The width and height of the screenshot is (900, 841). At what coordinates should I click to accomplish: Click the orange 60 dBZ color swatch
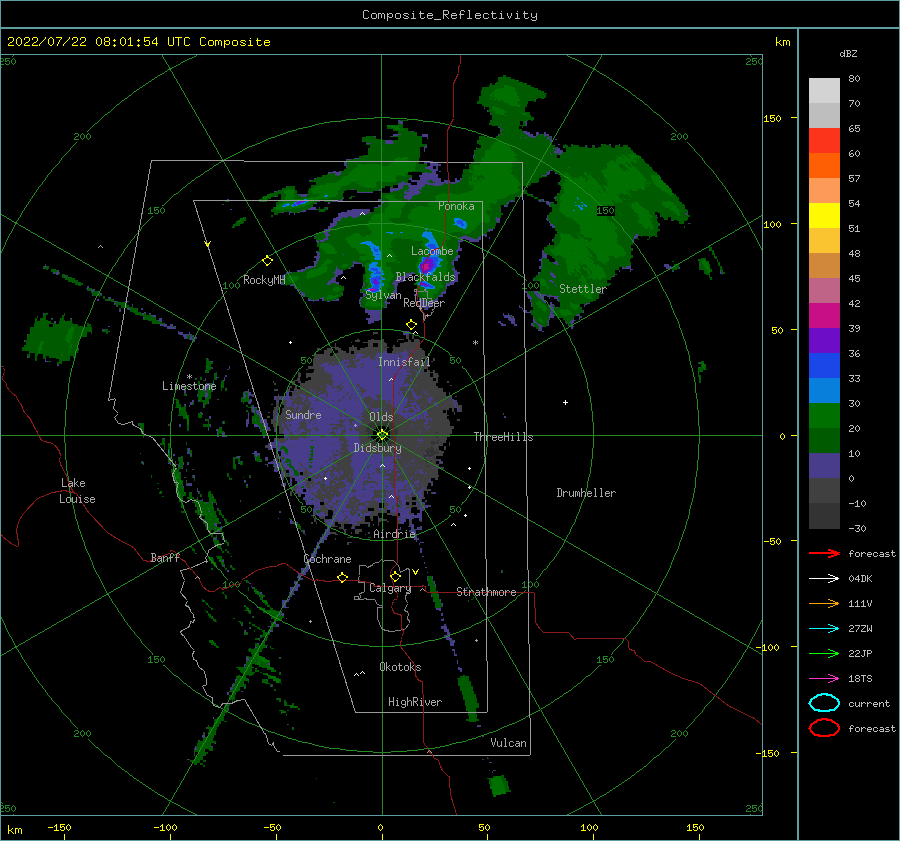(824, 165)
